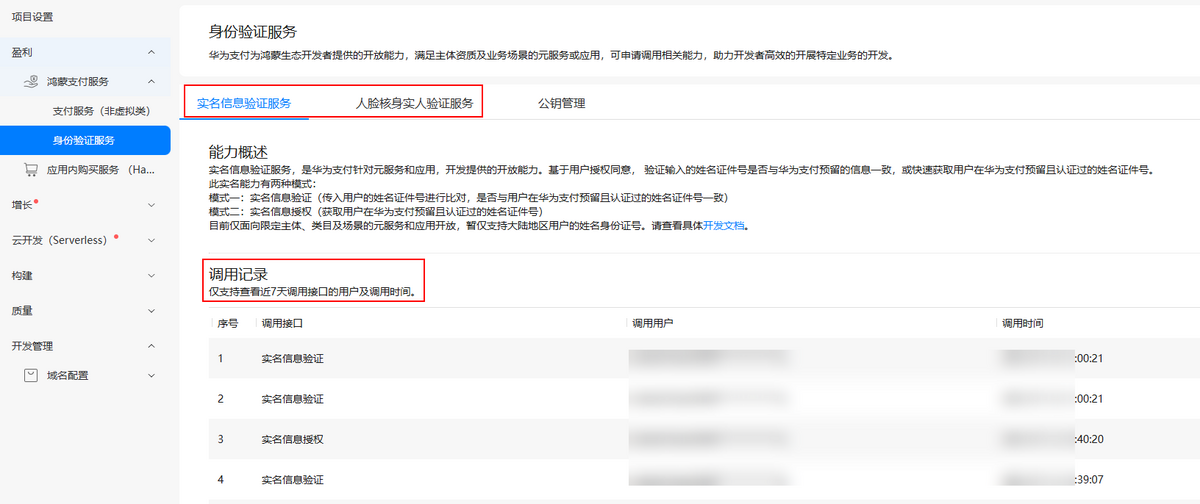Image resolution: width=1200 pixels, height=504 pixels.
Task: Click the 鸿蒙支付服务 icon in the sidebar
Action: [32, 81]
